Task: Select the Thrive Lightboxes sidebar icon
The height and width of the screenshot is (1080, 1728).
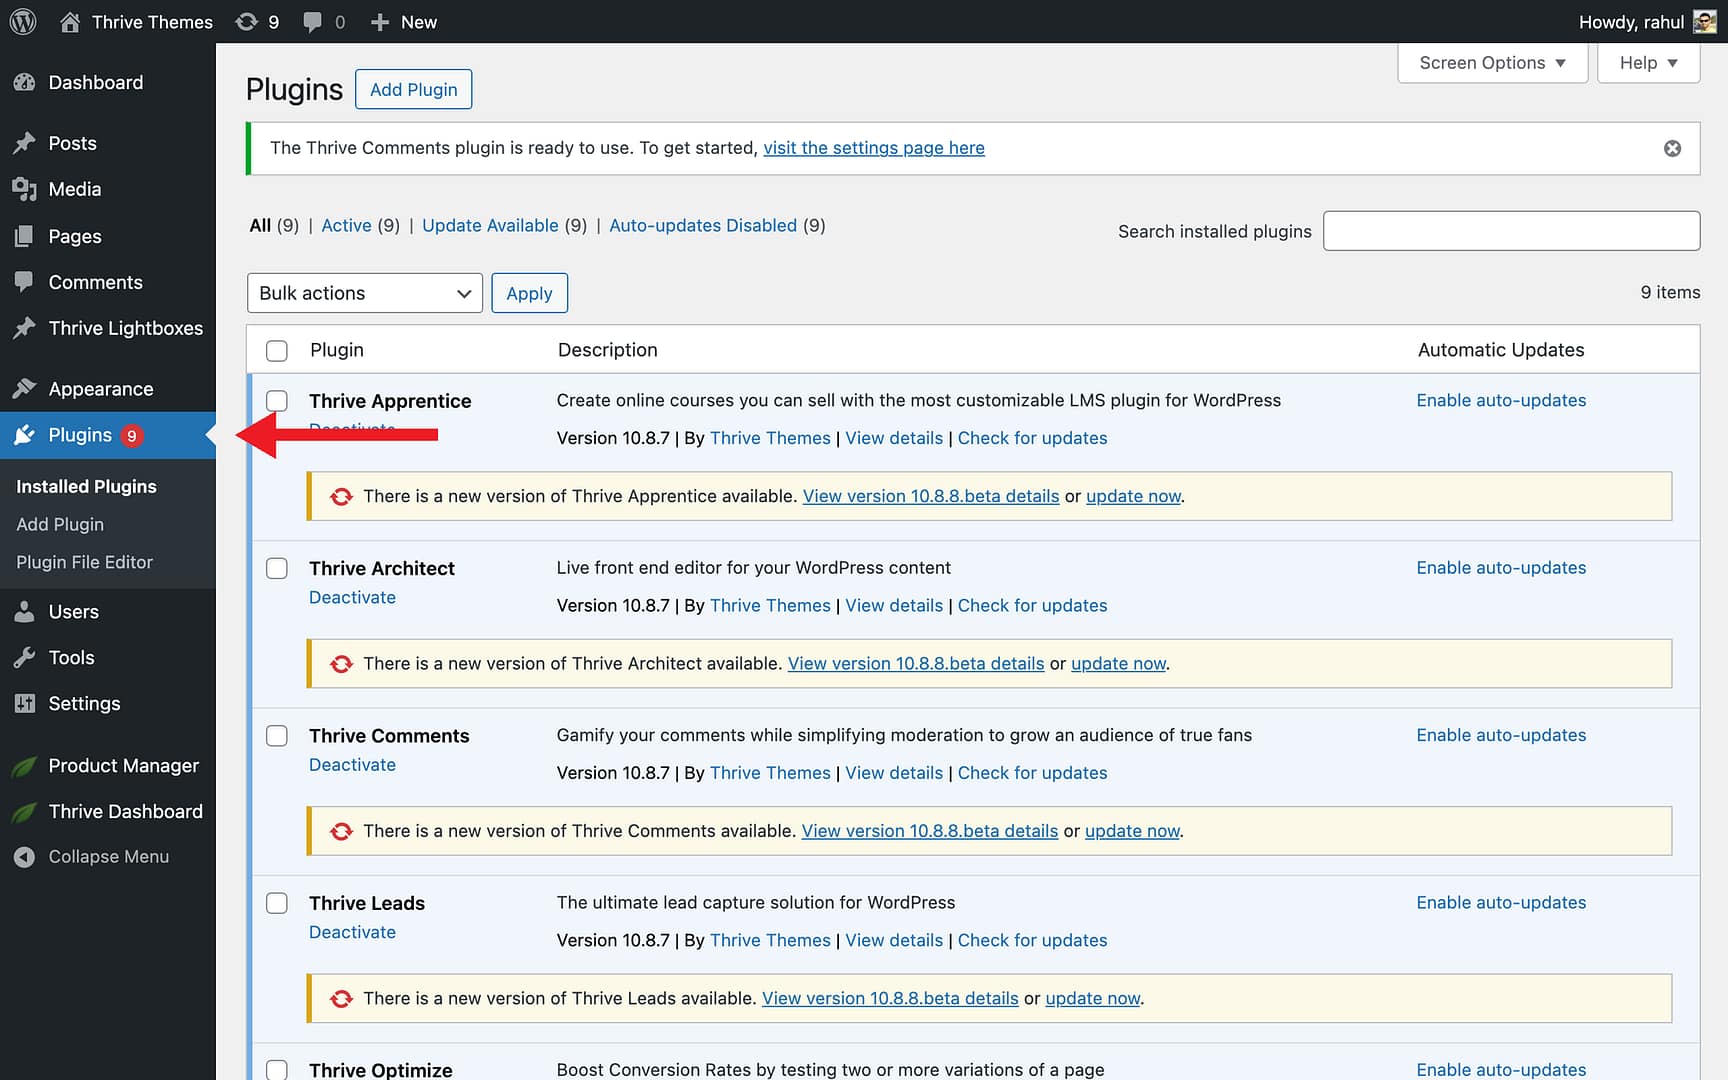Action: point(25,328)
